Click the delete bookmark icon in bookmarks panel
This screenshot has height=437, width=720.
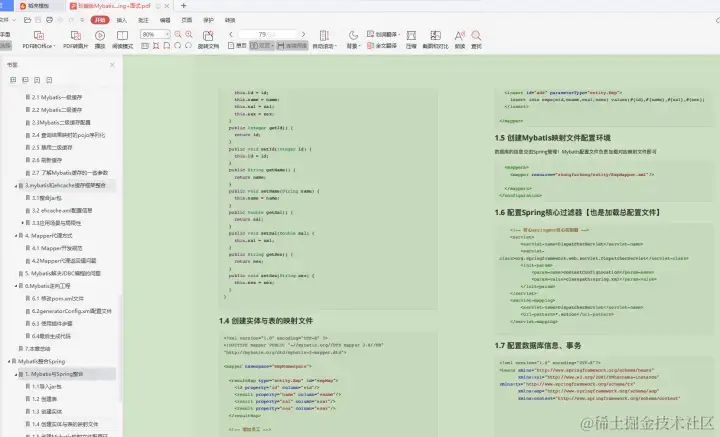(49, 80)
